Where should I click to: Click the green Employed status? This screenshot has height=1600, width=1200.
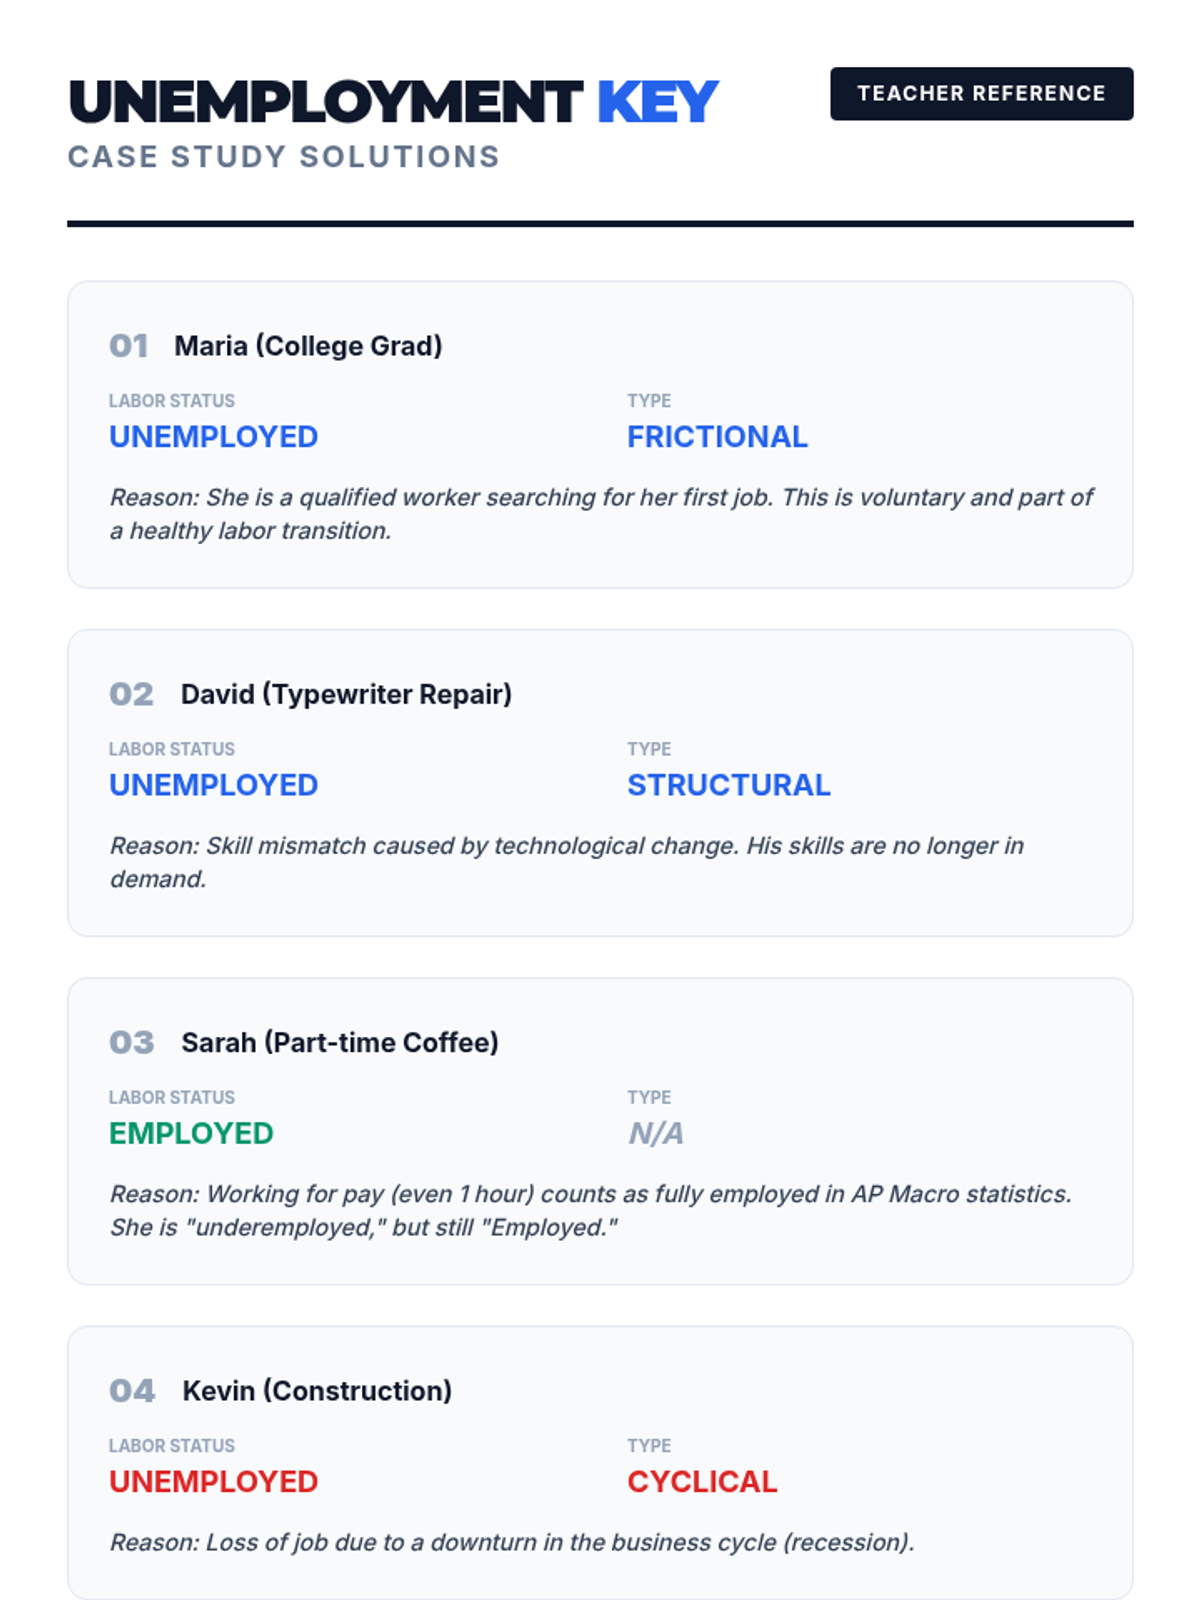click(191, 1133)
